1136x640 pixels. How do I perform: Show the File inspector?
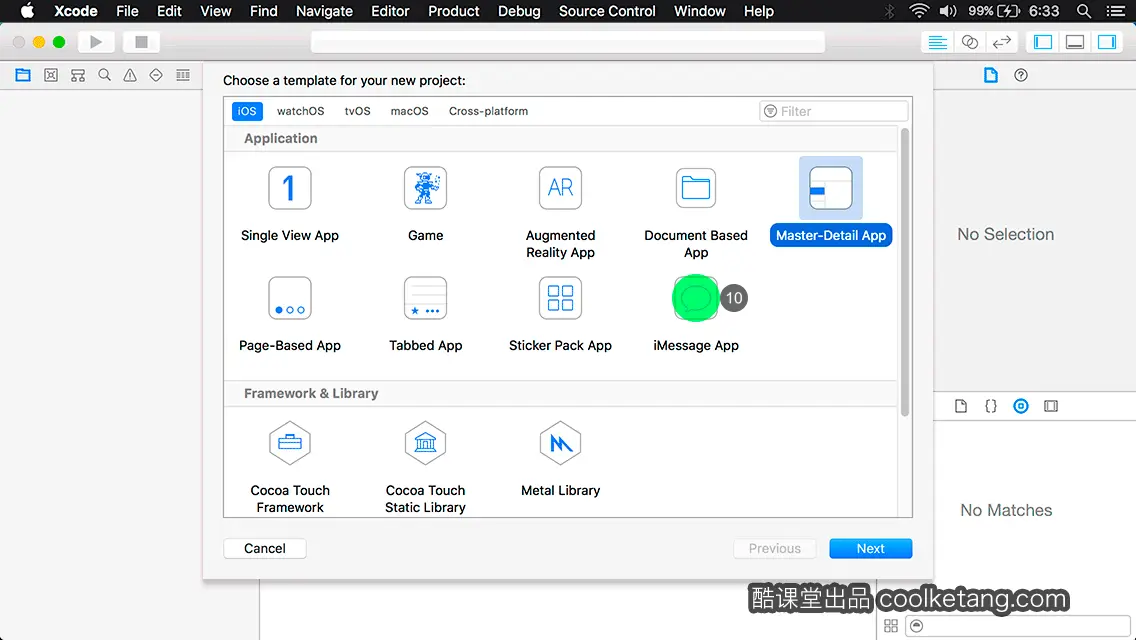990,75
